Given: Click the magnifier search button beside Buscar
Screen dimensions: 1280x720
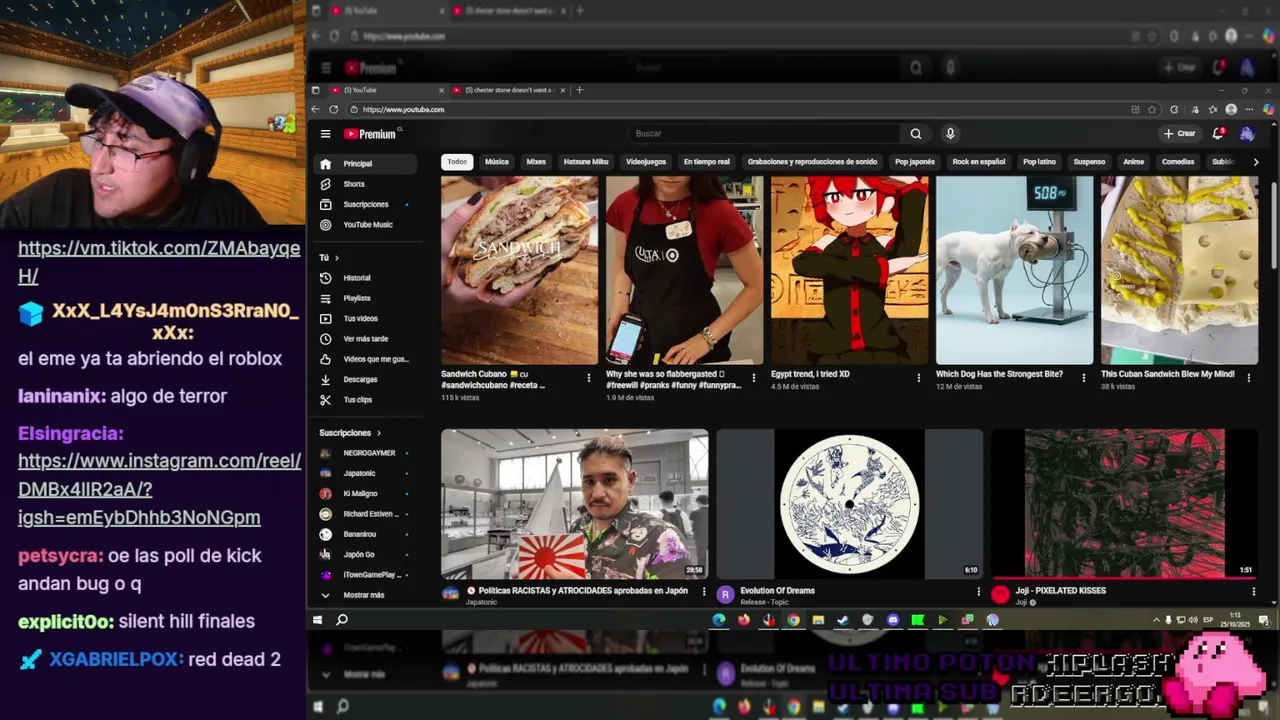Looking at the screenshot, I should (x=916, y=134).
